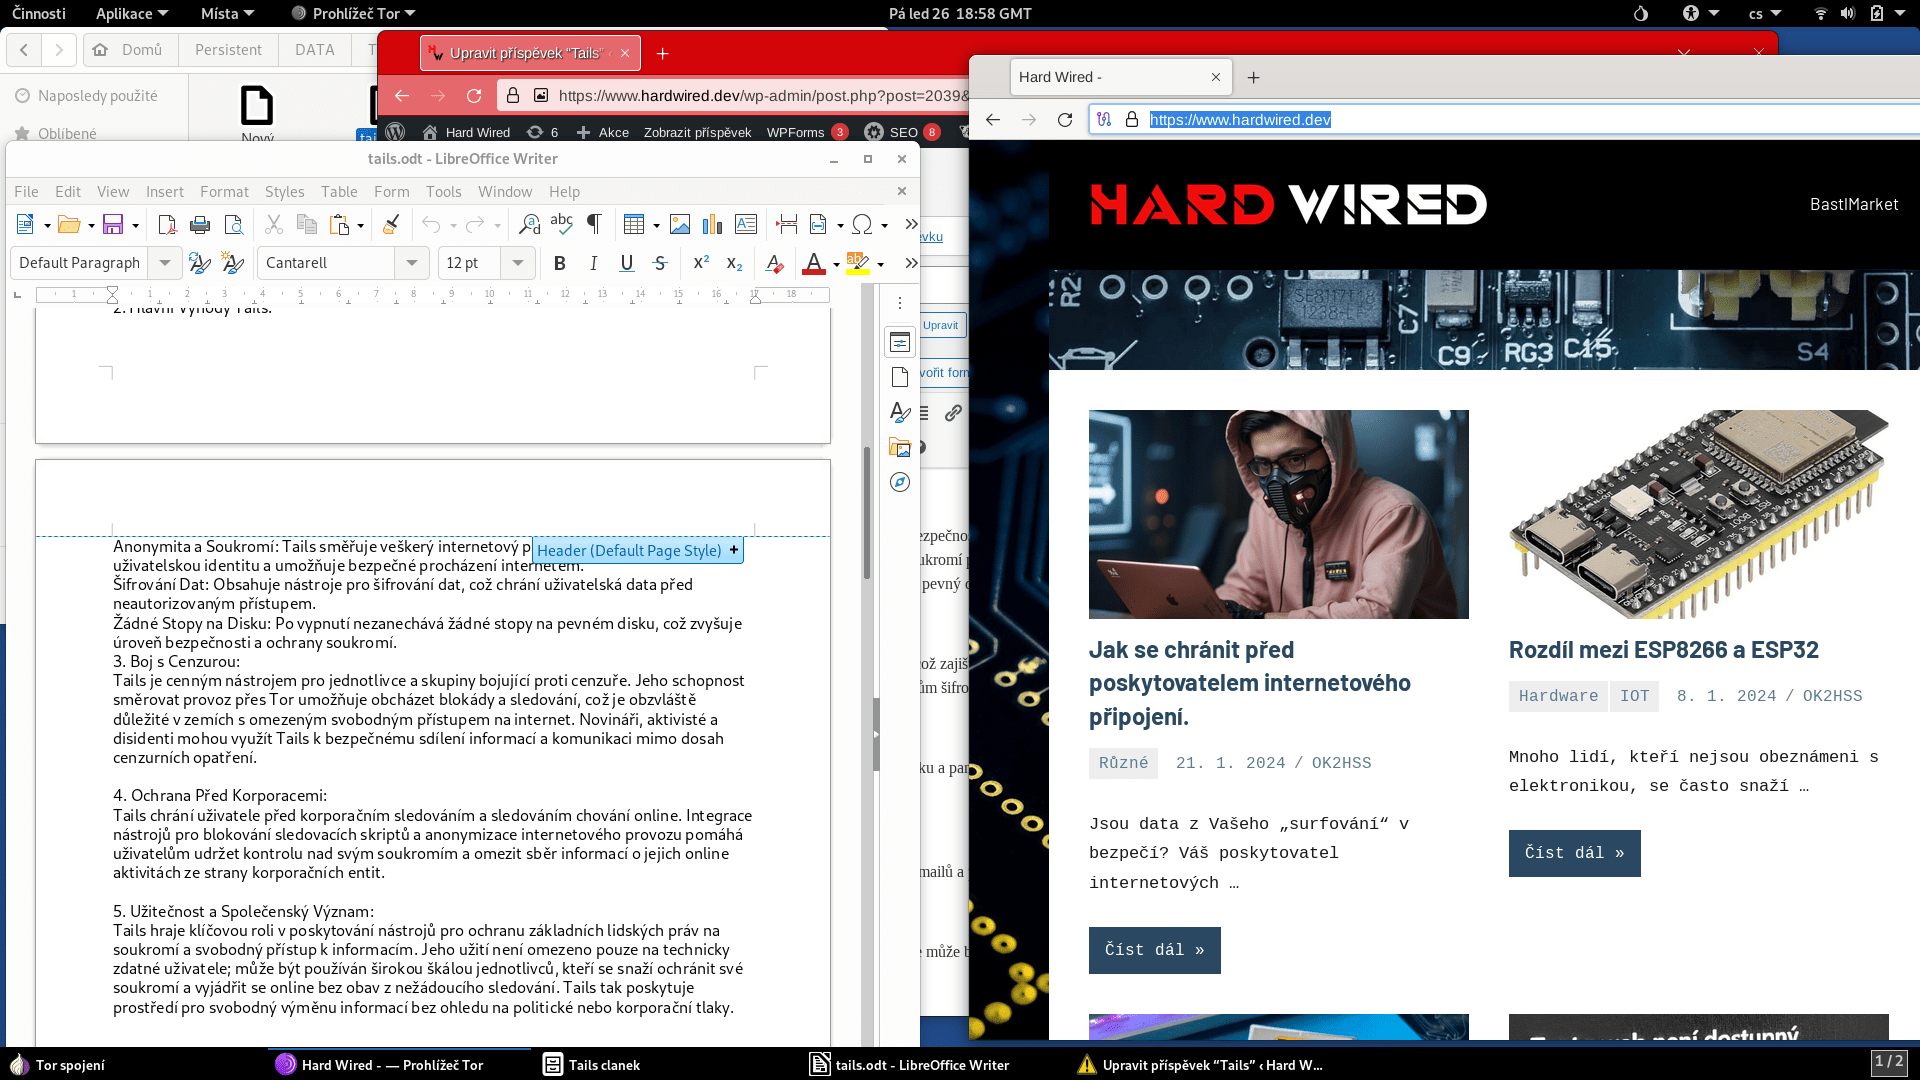Click the first Číst dál button

pyautogui.click(x=1154, y=950)
